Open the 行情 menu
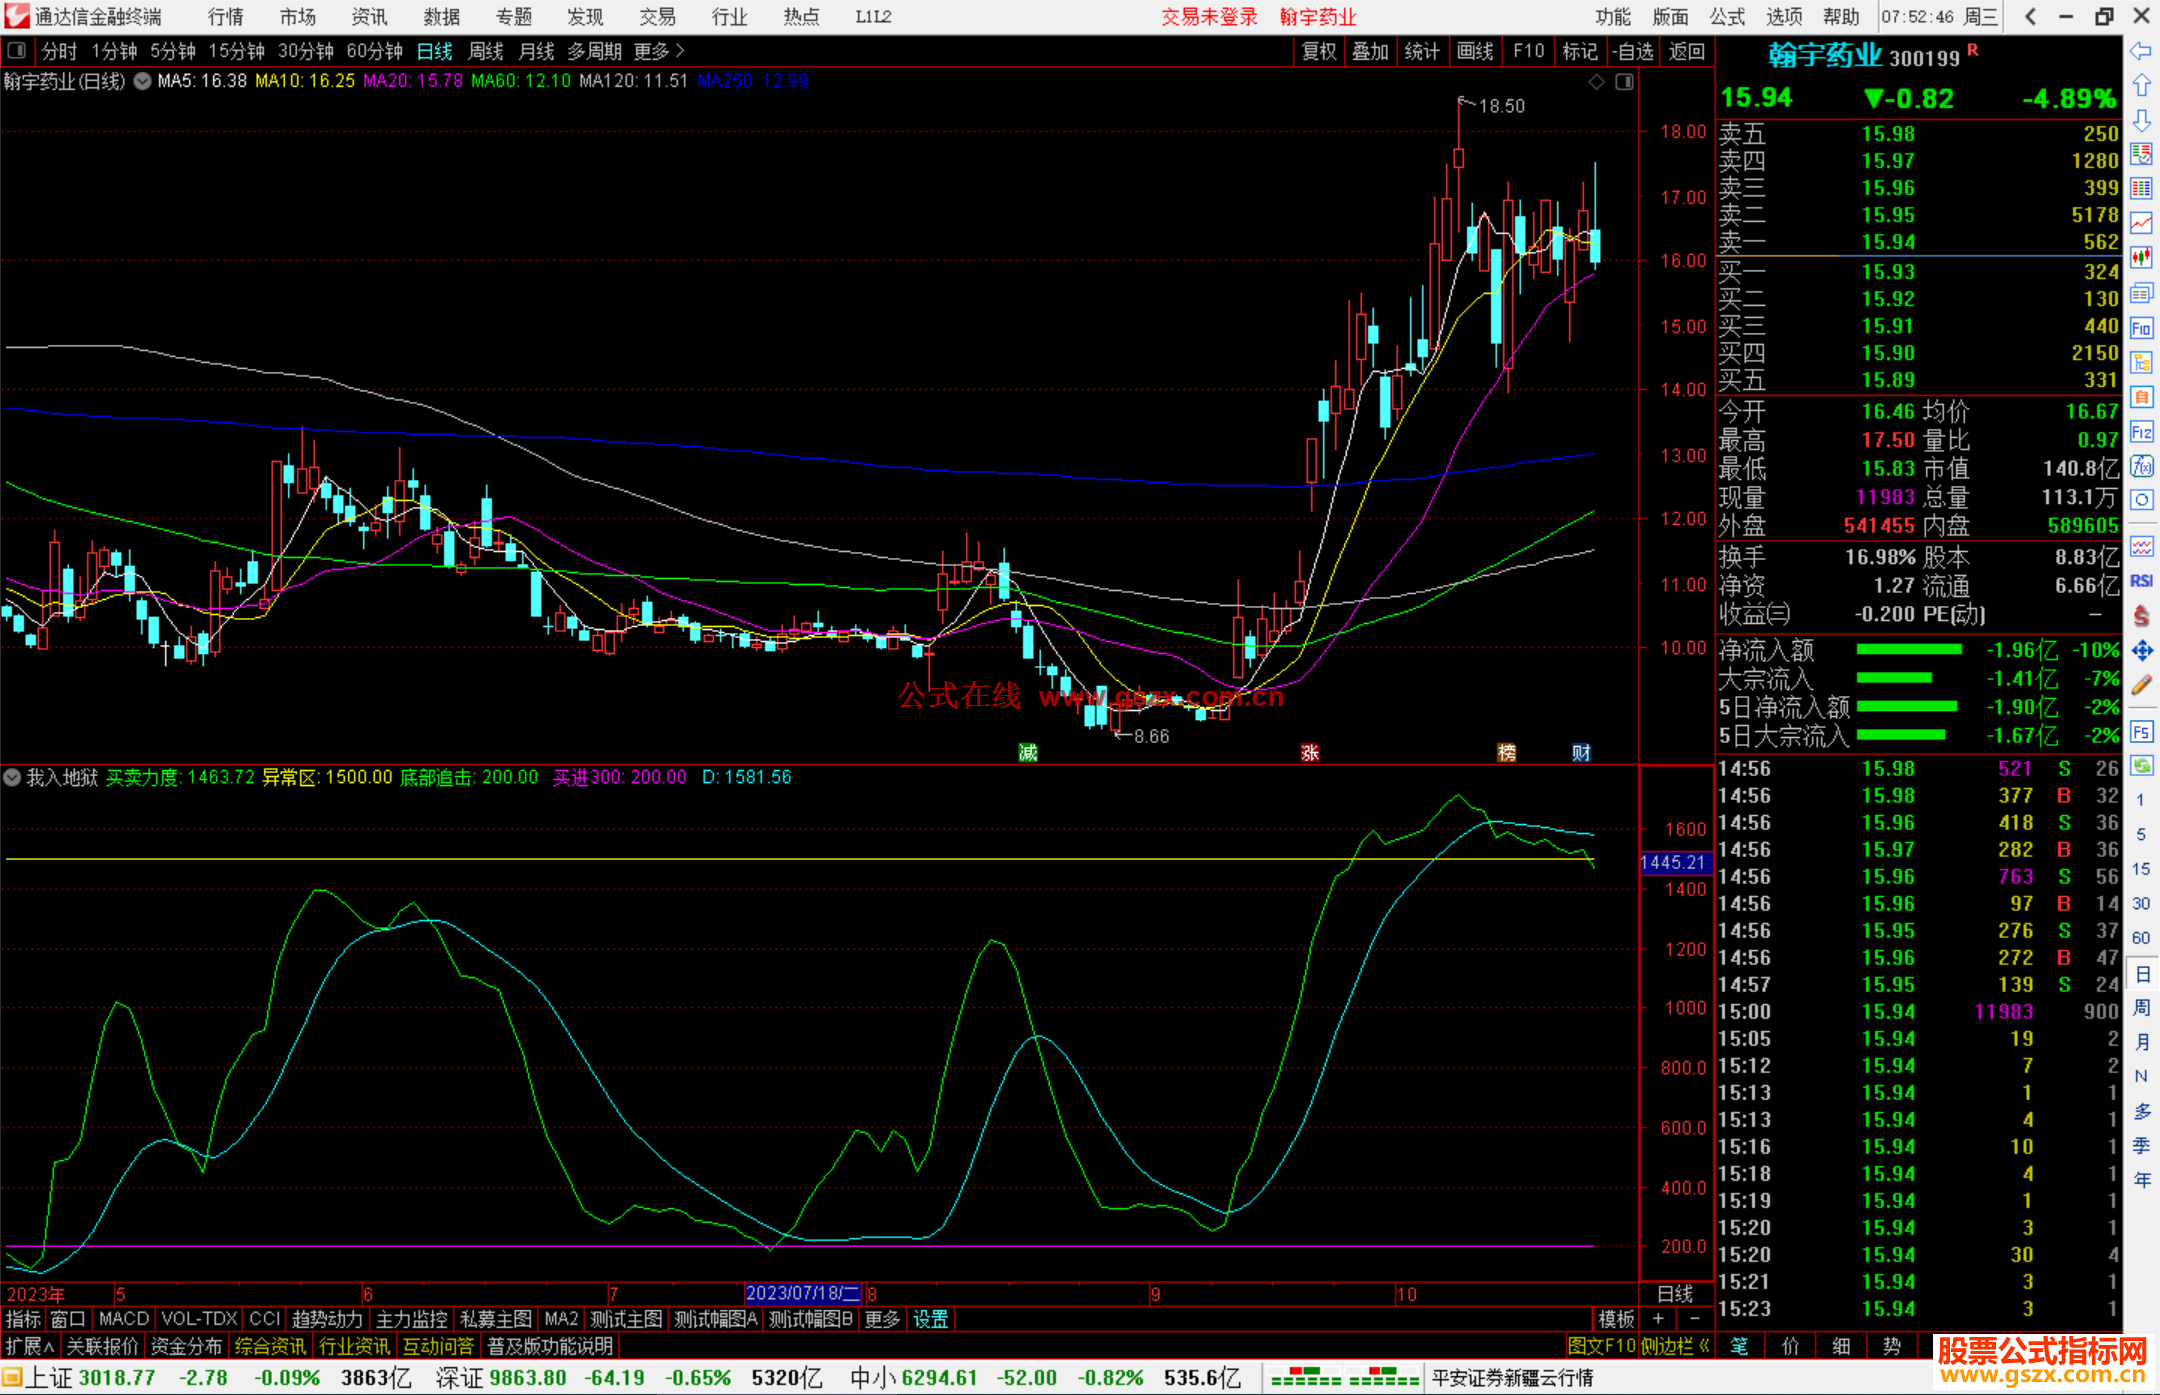This screenshot has height=1395, width=2160. coord(225,17)
